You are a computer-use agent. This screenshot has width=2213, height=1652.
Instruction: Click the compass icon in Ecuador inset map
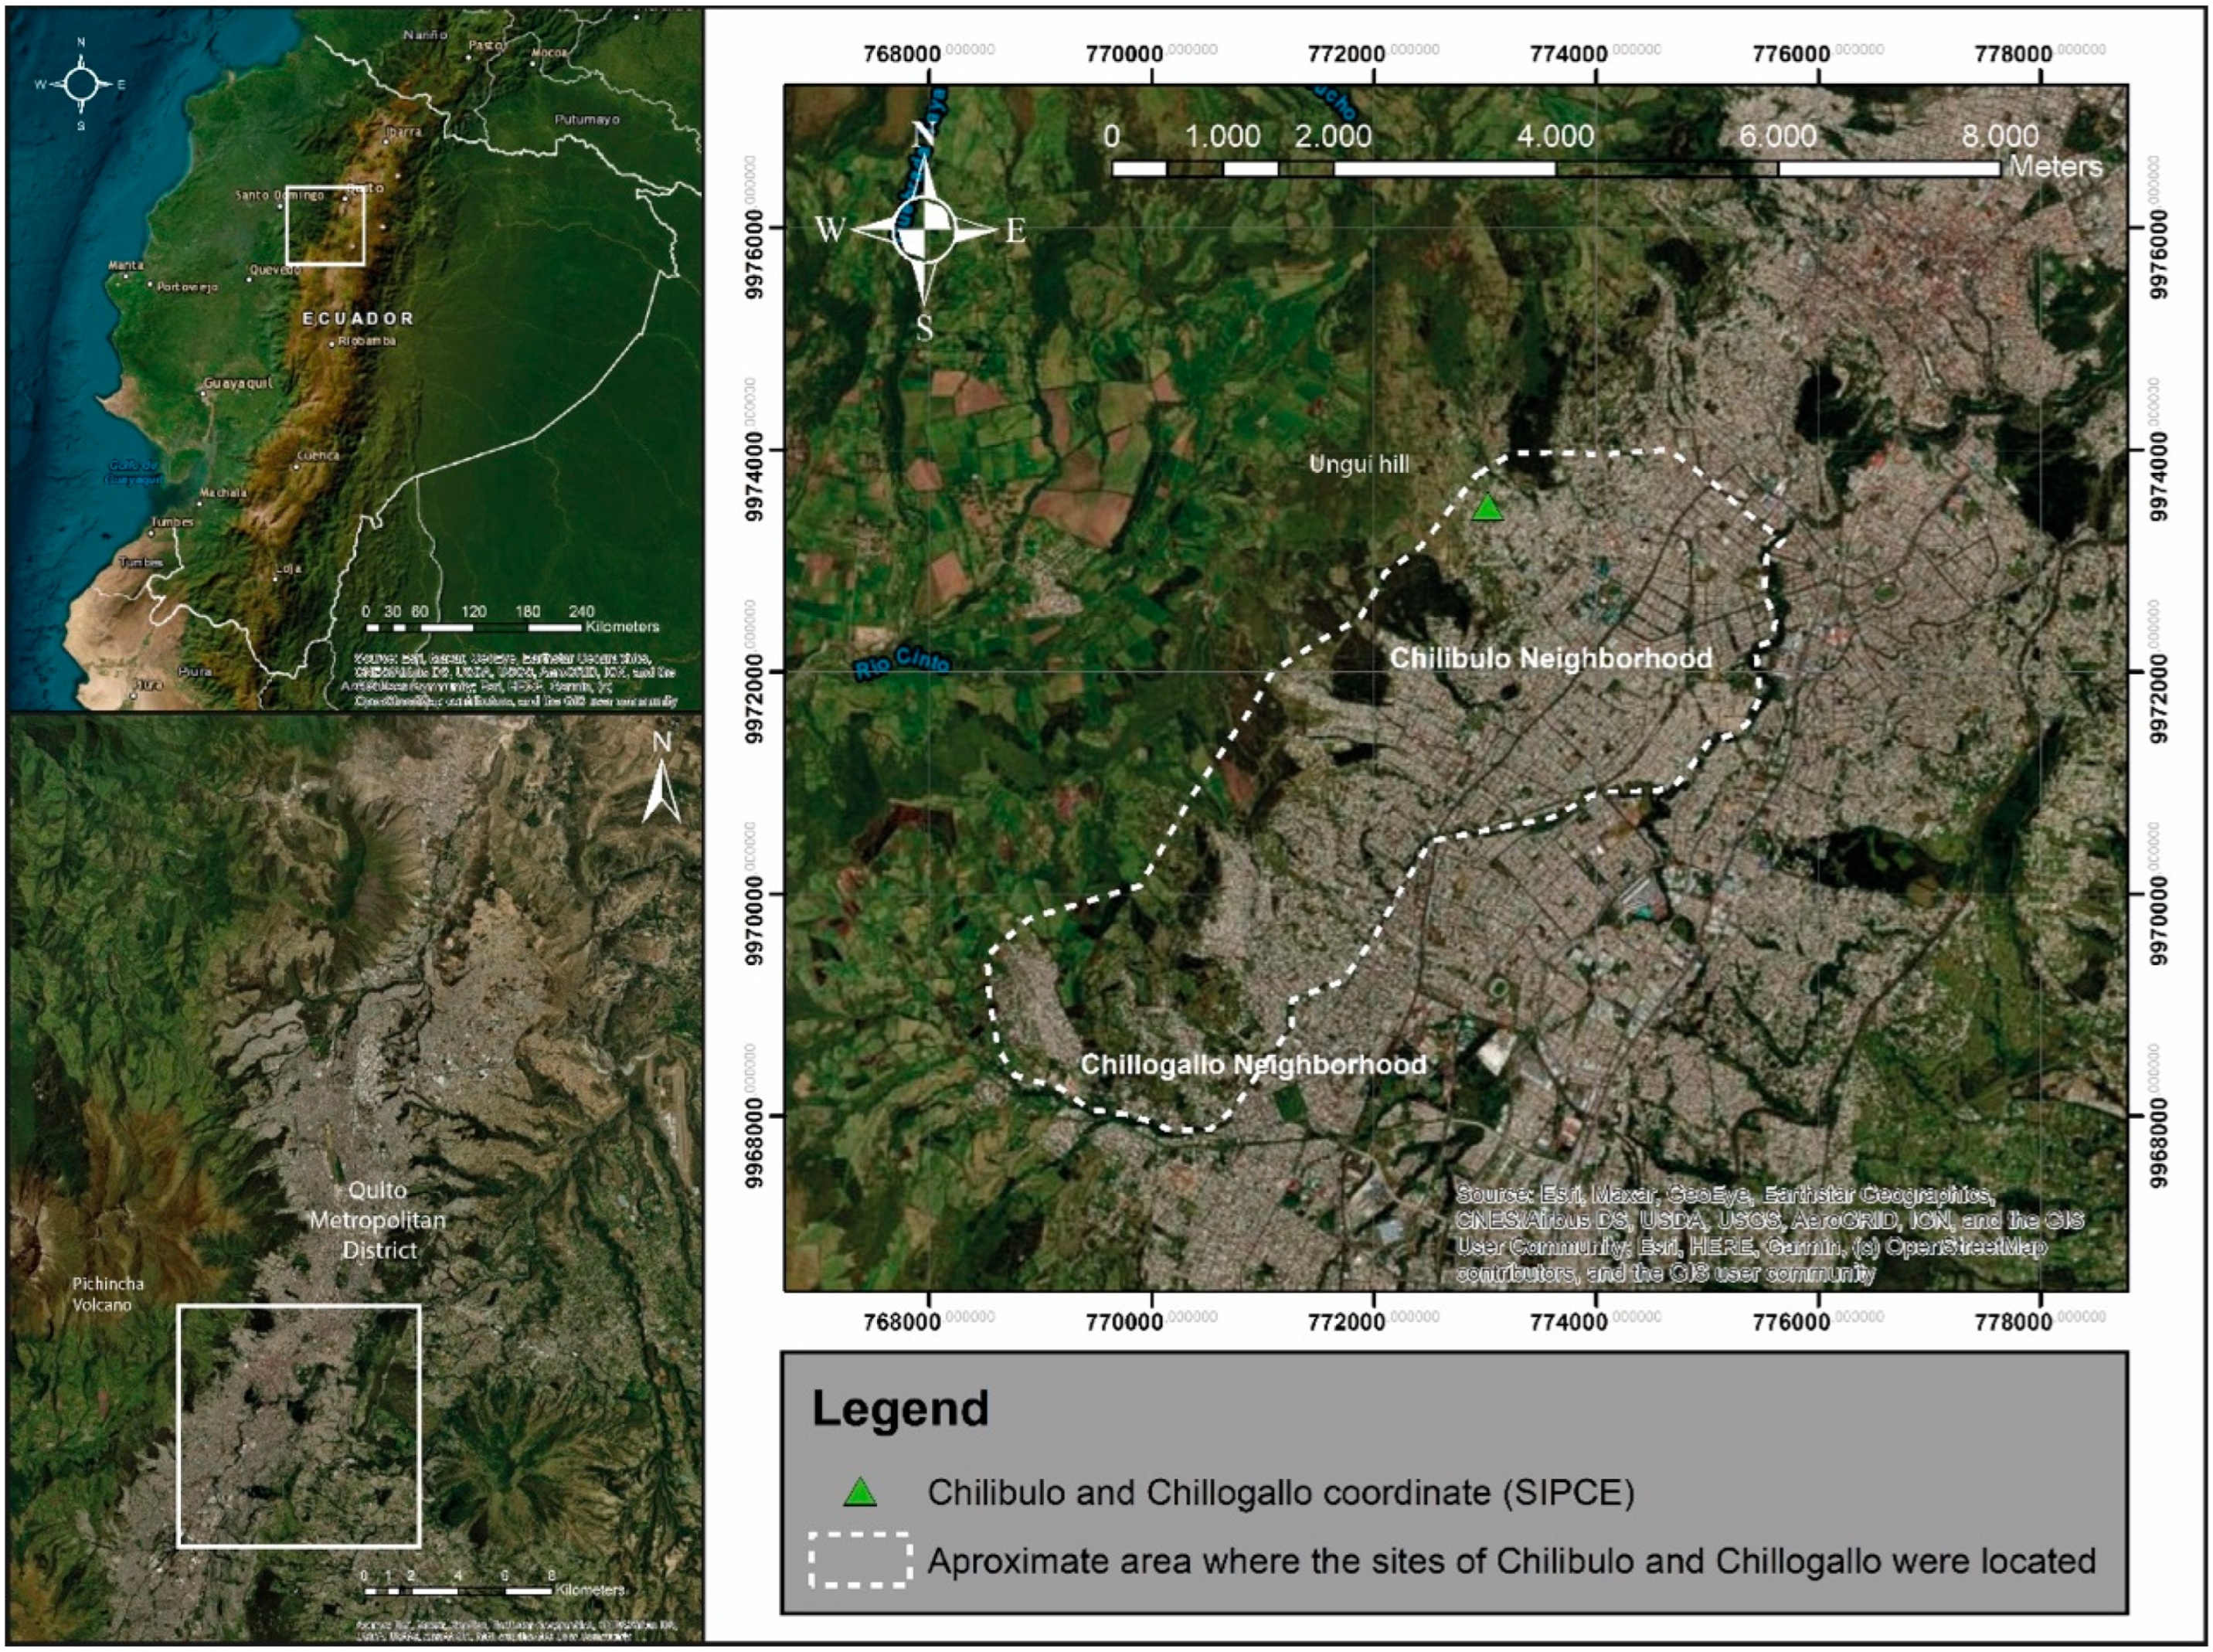81,85
